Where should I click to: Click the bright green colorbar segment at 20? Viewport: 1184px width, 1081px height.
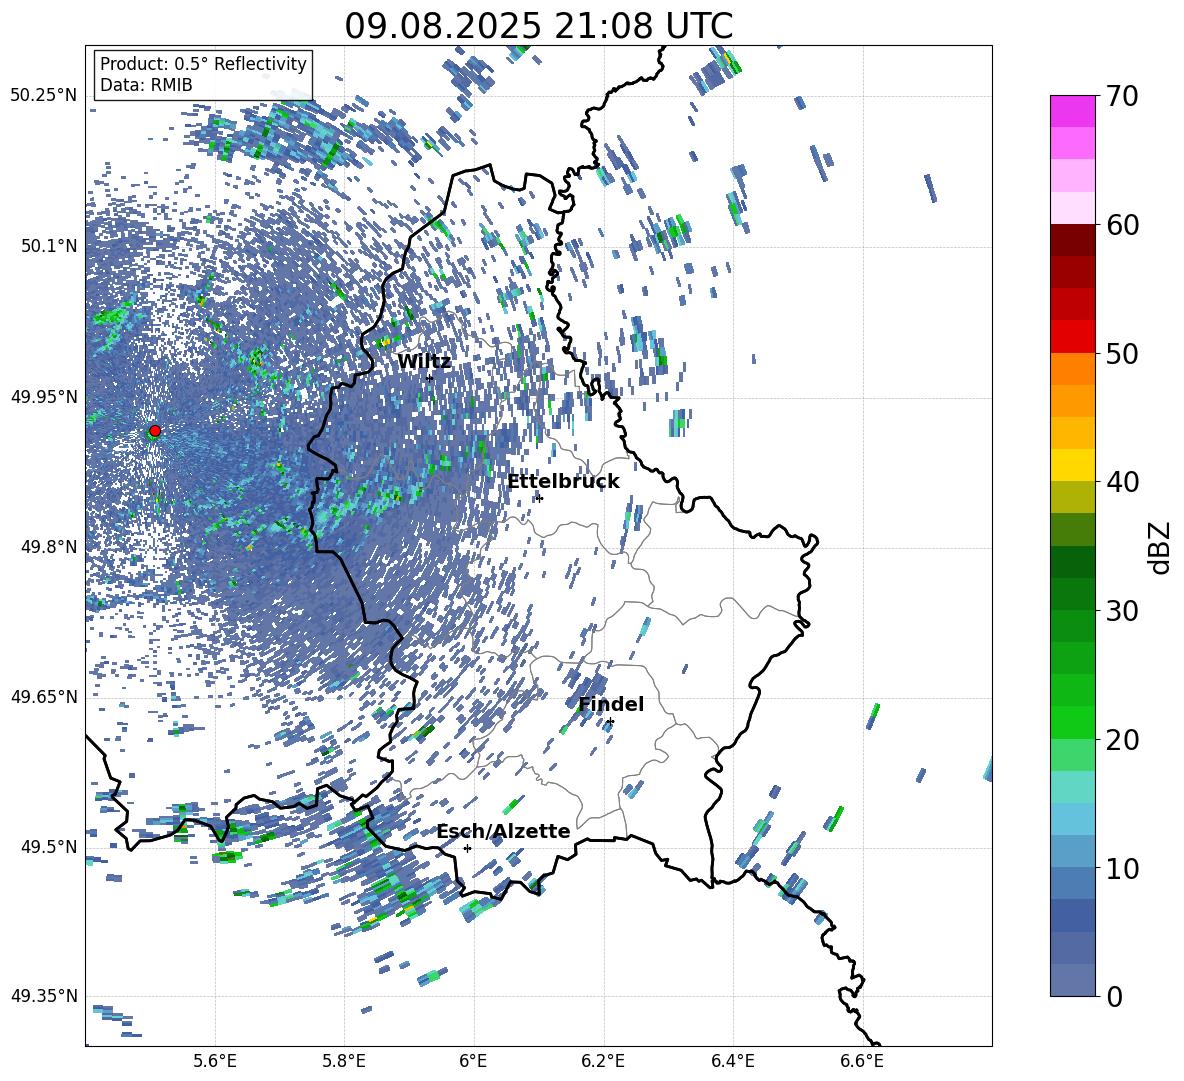point(1072,722)
